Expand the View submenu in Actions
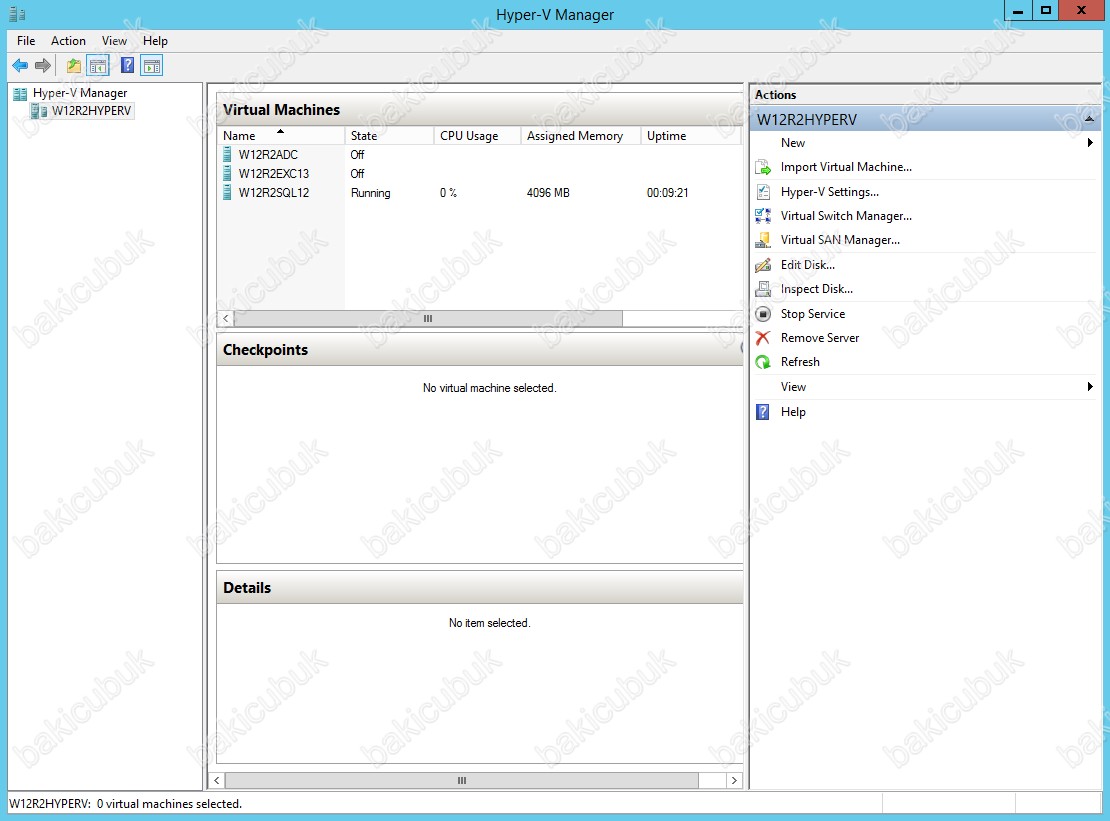The image size is (1110, 821). point(1090,386)
